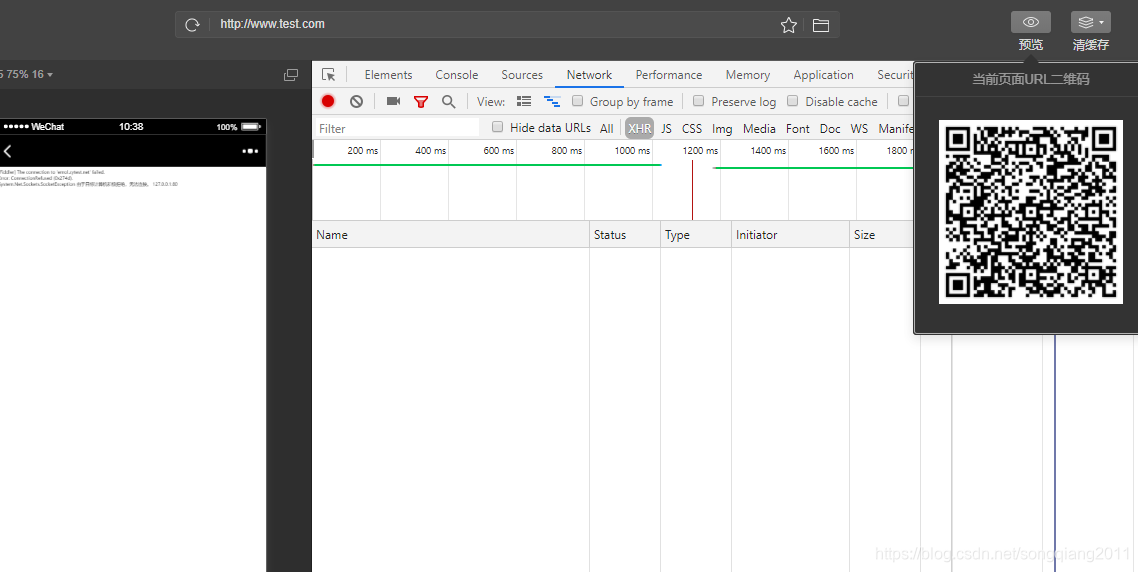
Task: Sort requests by the Type column
Action: 695,234
